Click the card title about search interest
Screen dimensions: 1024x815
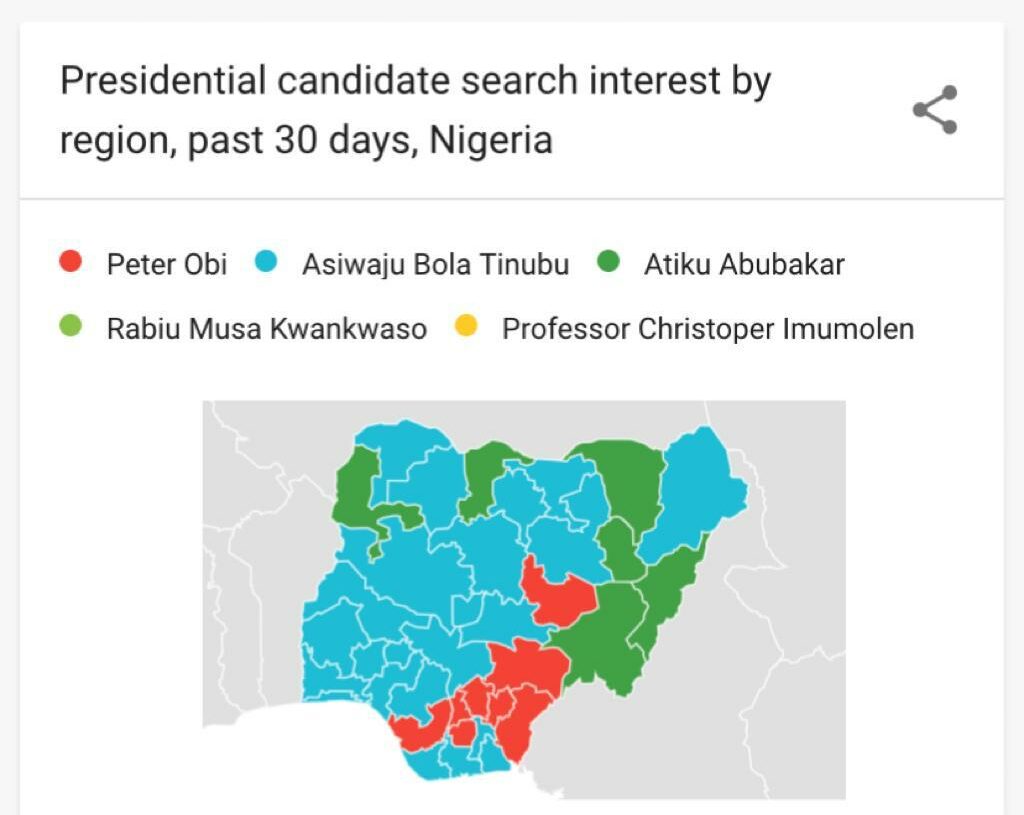415,110
